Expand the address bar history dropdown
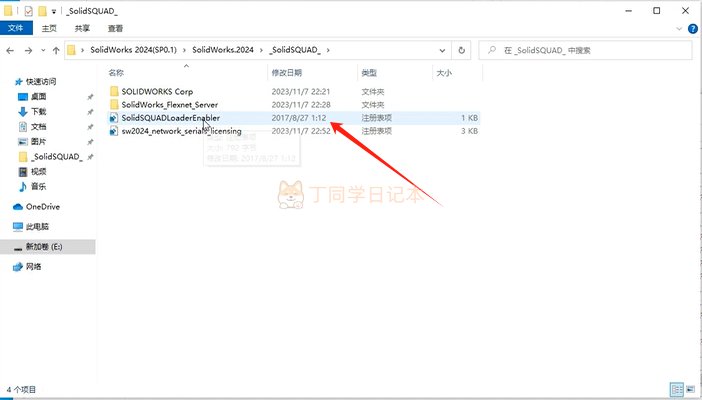This screenshot has height=400, width=702. (x=442, y=50)
